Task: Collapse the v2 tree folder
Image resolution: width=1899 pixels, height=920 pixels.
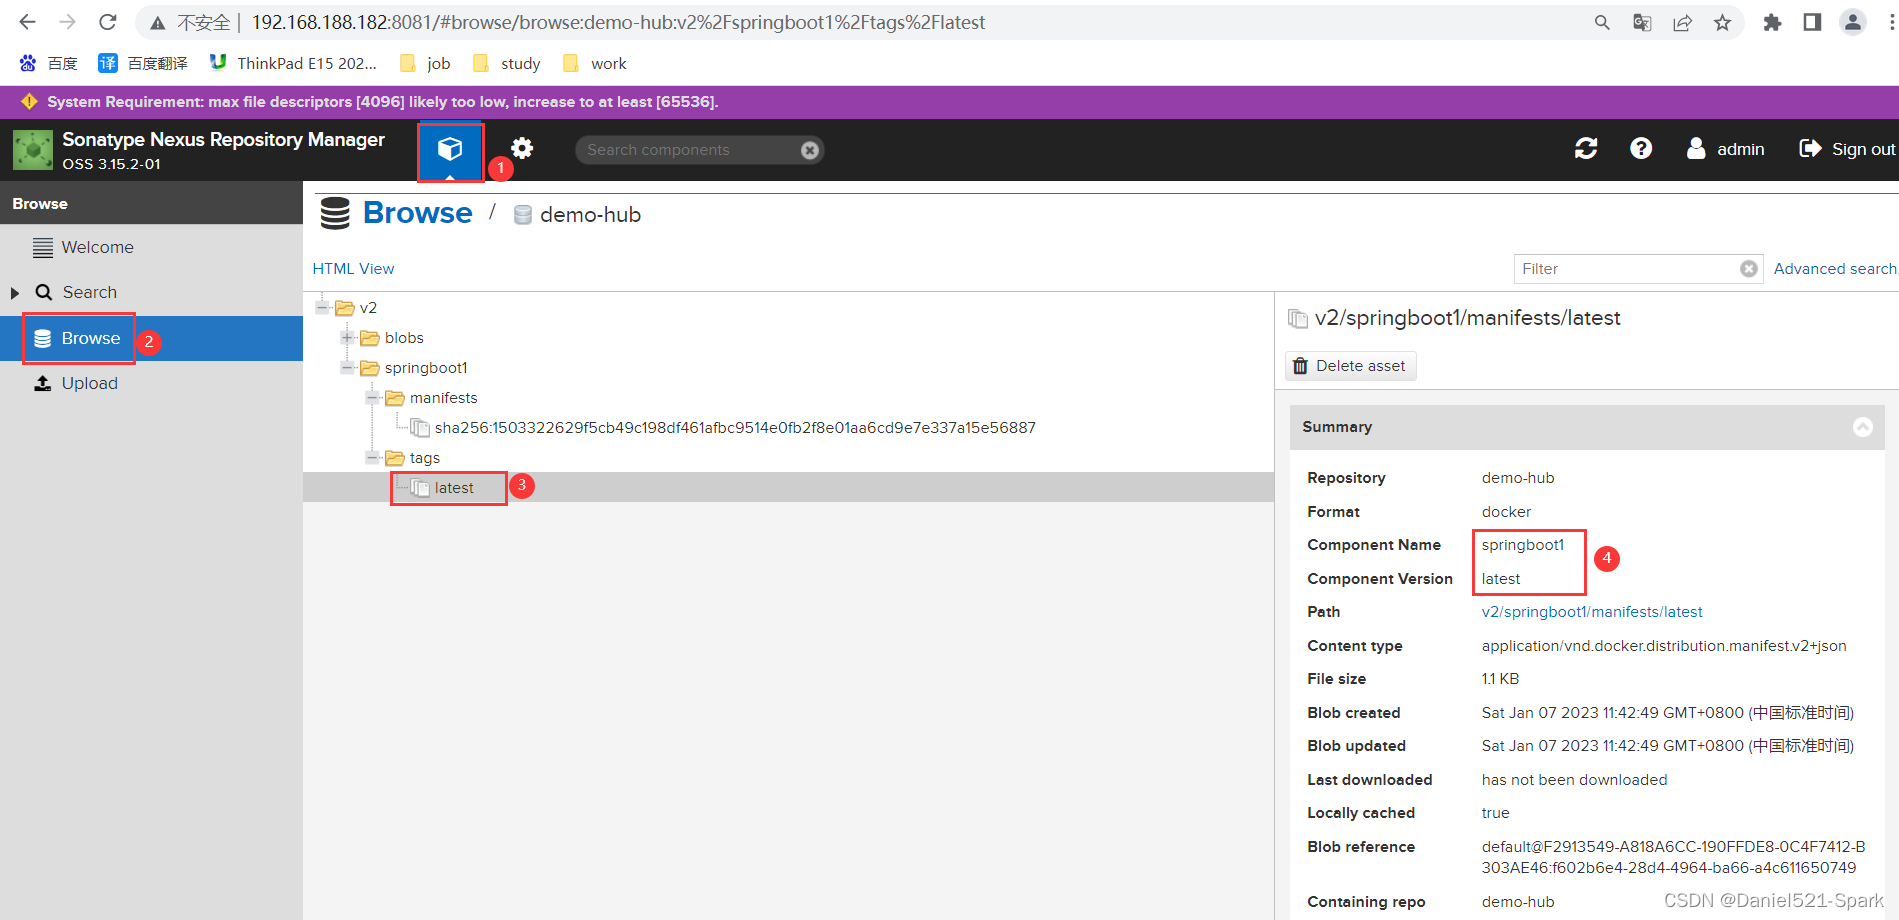Action: coord(323,307)
